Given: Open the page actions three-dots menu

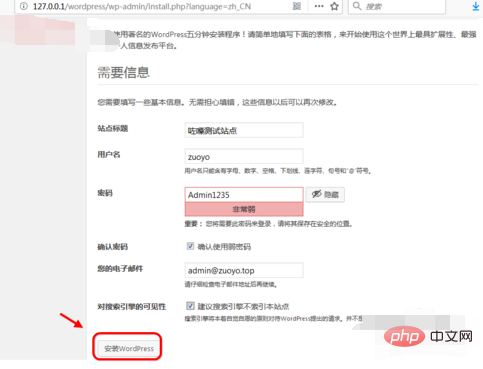Looking at the screenshot, I should pyautogui.click(x=319, y=6).
